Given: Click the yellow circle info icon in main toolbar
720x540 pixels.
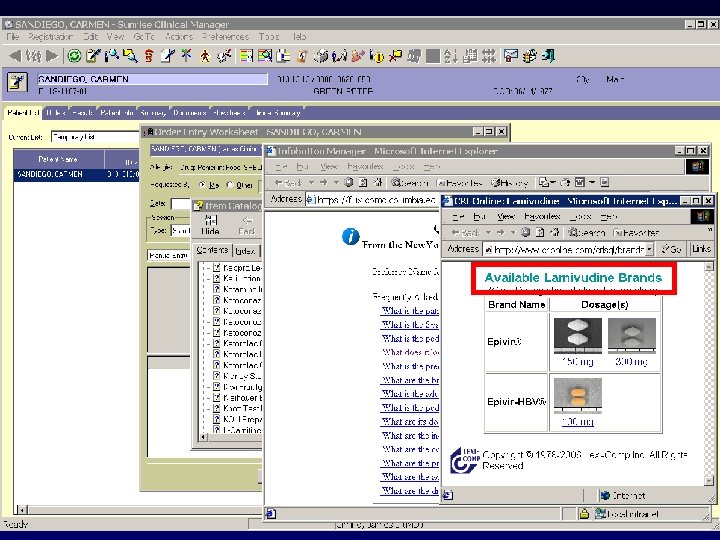Looking at the screenshot, I should click(377, 56).
